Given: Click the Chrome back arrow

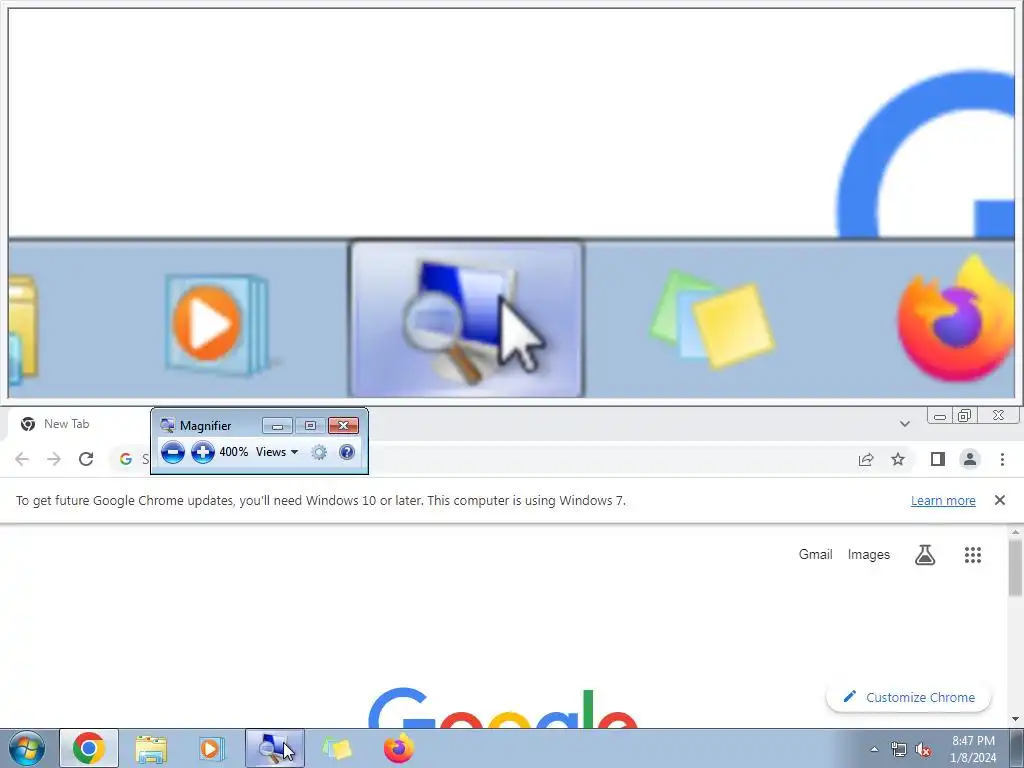Looking at the screenshot, I should click(x=22, y=459).
